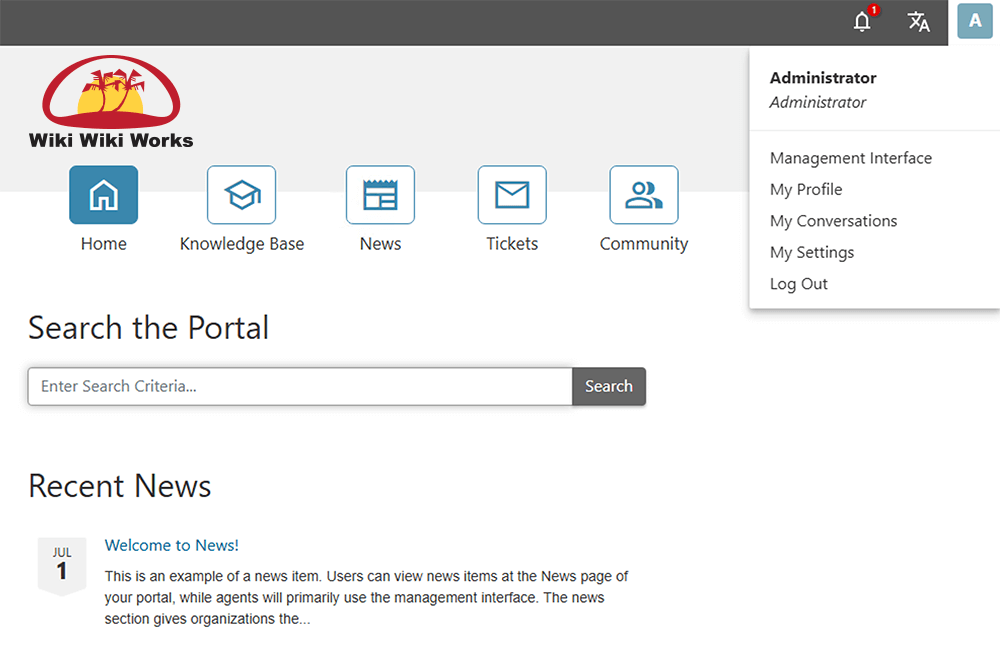
Task: Select Management Interface from user menu
Action: 850,158
